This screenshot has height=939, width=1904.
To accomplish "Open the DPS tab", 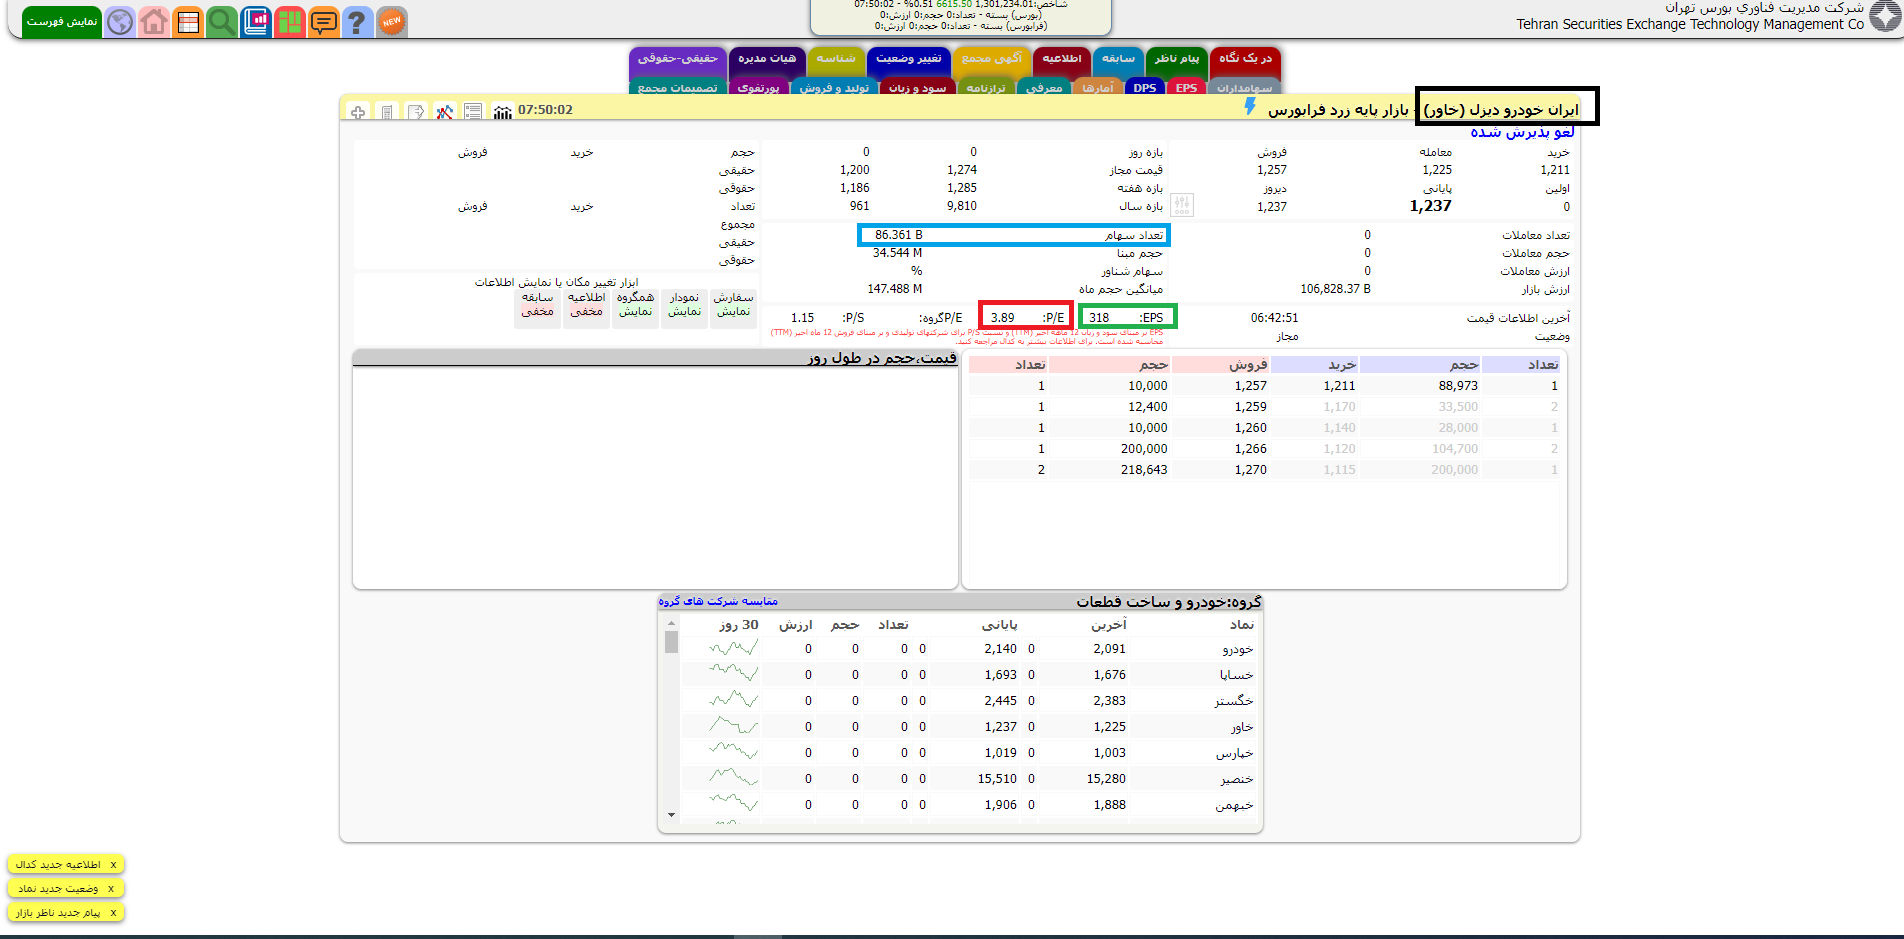I will point(1145,88).
